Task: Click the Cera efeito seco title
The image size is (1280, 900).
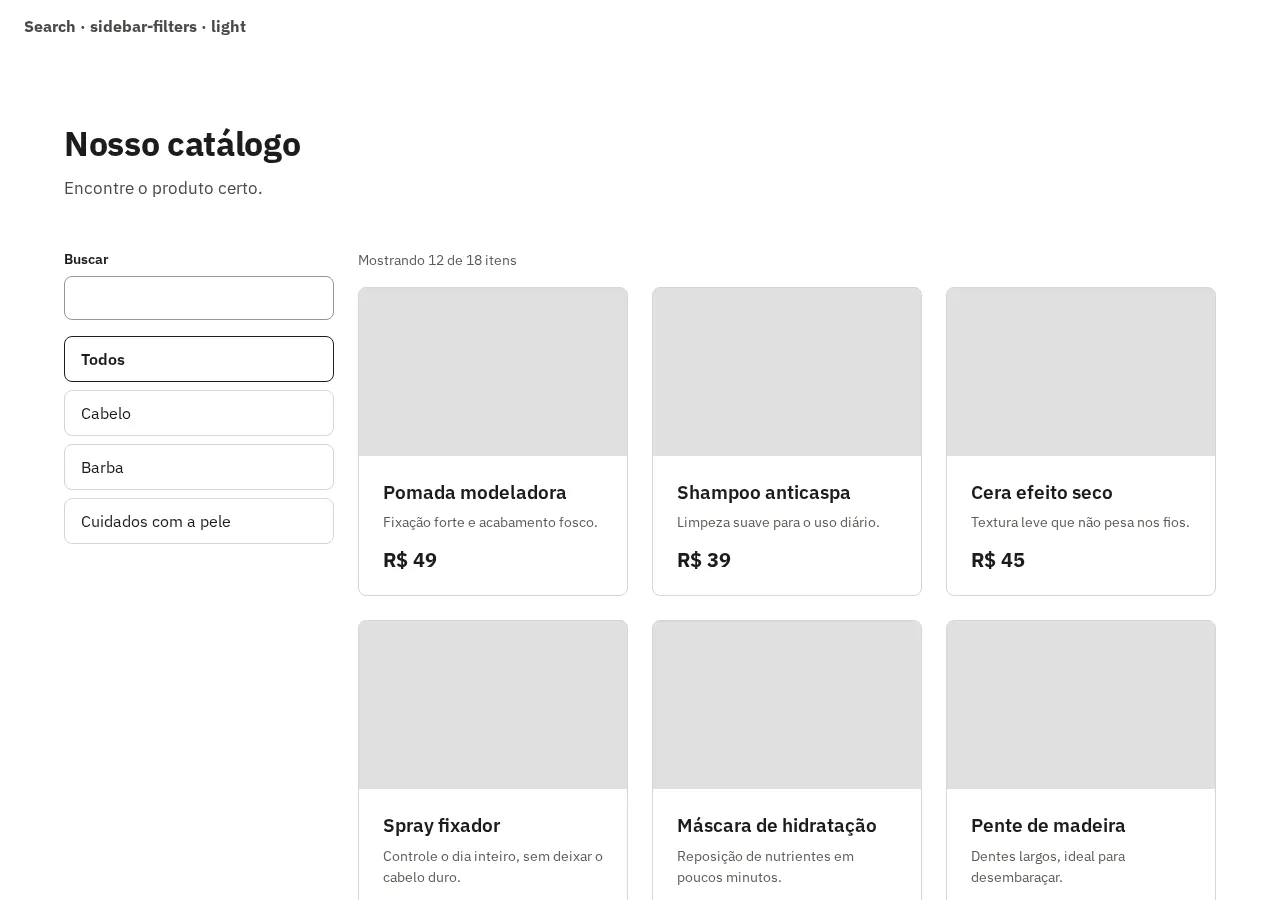Action: (1042, 492)
